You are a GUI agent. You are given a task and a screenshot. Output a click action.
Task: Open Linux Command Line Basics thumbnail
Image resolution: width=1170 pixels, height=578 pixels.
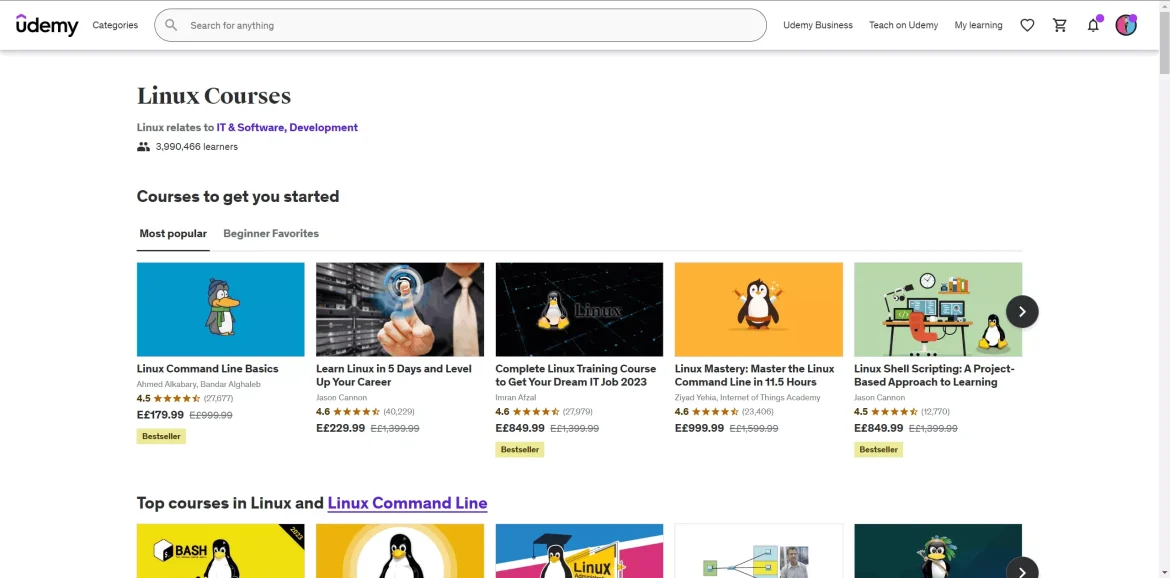pyautogui.click(x=220, y=309)
